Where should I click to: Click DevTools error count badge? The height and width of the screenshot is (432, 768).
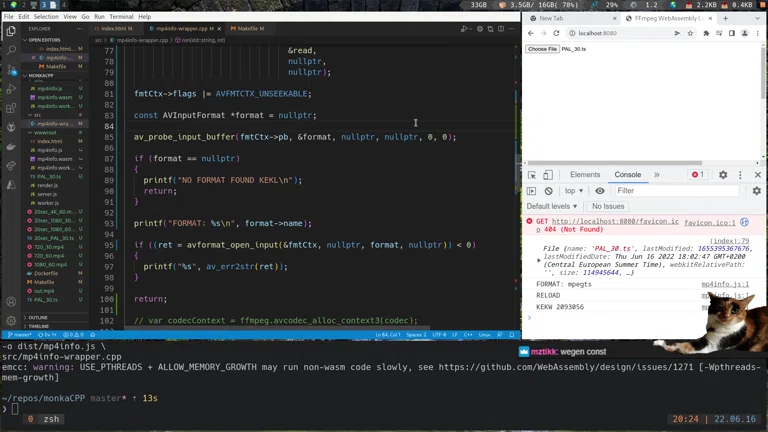698,174
